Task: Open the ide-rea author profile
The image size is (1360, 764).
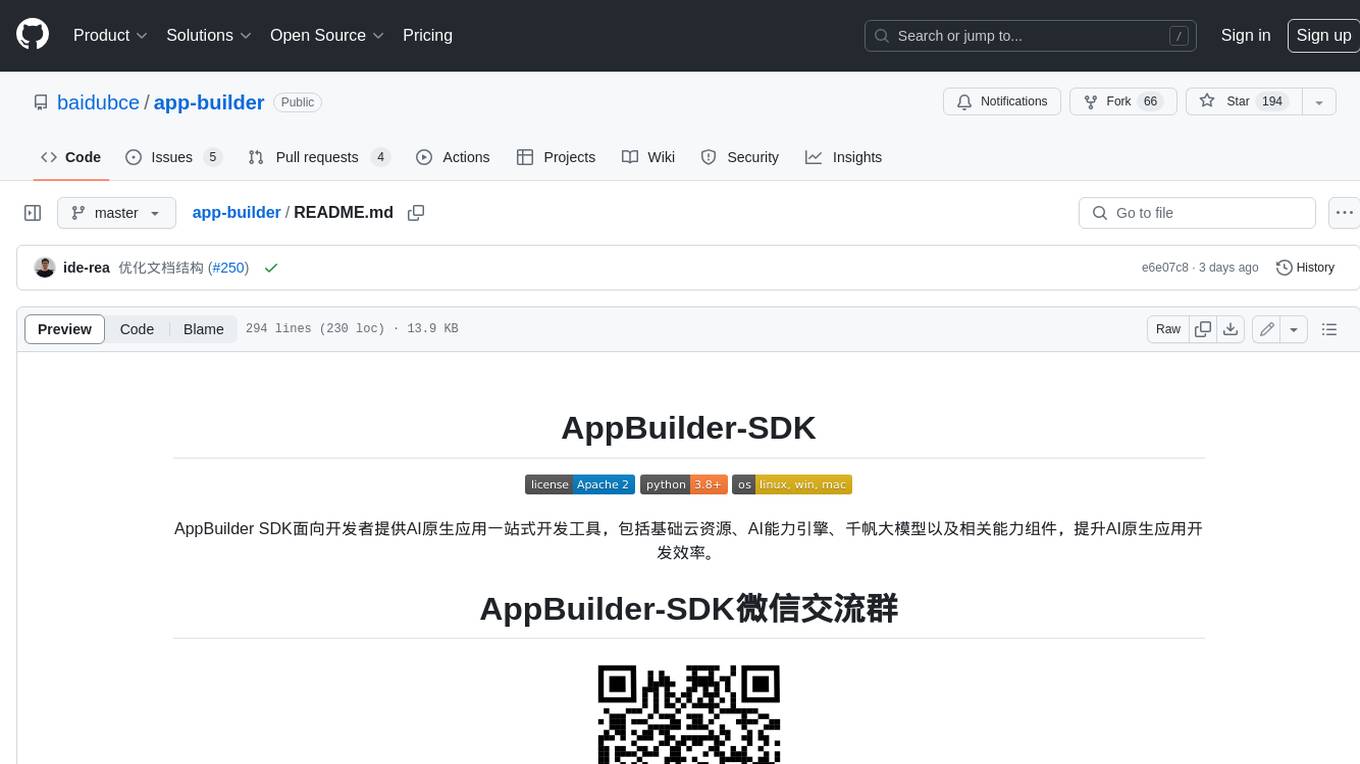Action: click(86, 268)
